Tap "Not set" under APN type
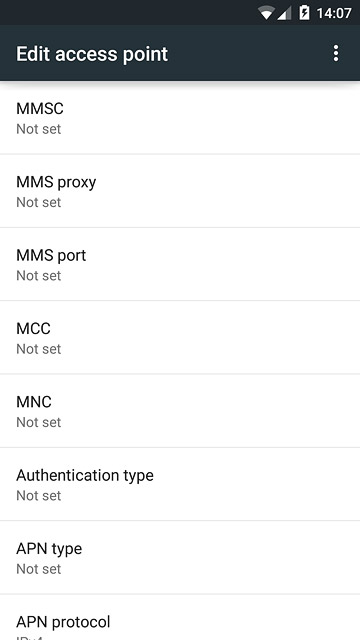Viewport: 360px width, 640px height. 39,569
